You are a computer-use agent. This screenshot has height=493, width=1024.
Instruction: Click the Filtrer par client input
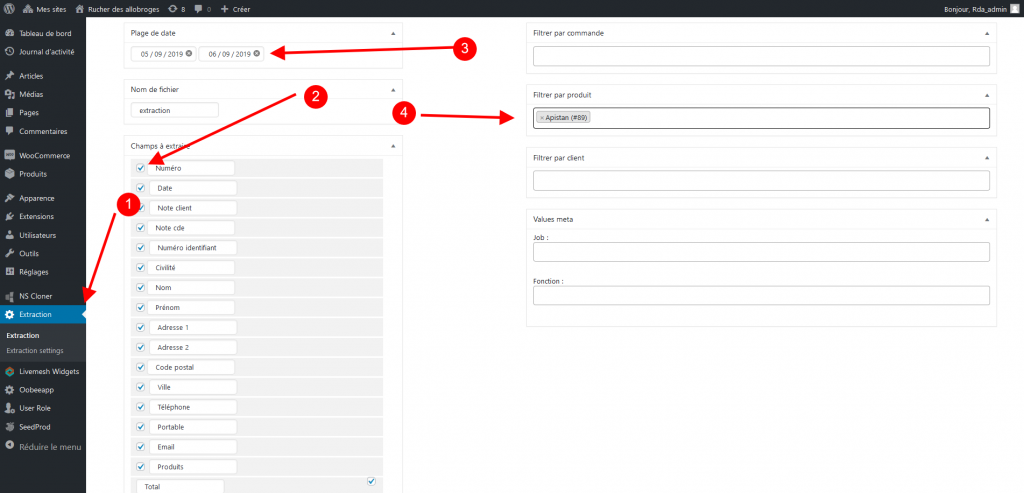(761, 181)
